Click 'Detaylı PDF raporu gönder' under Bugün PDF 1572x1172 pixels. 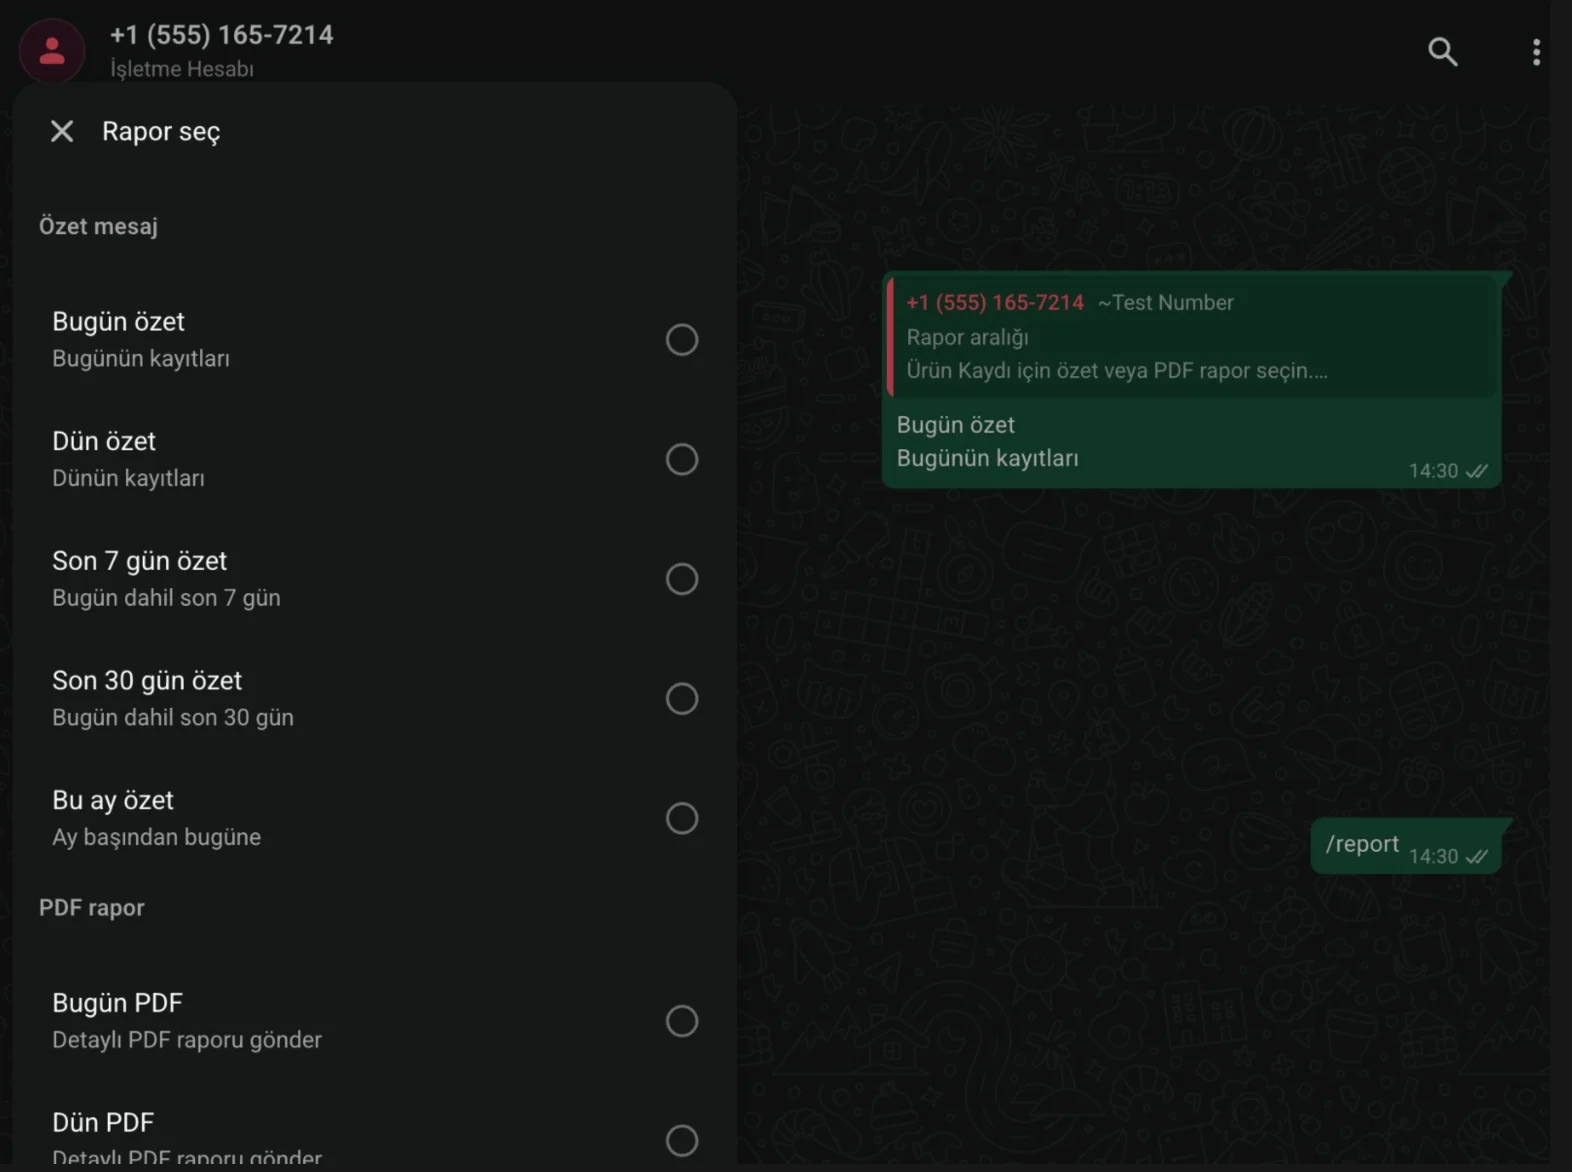click(187, 1040)
